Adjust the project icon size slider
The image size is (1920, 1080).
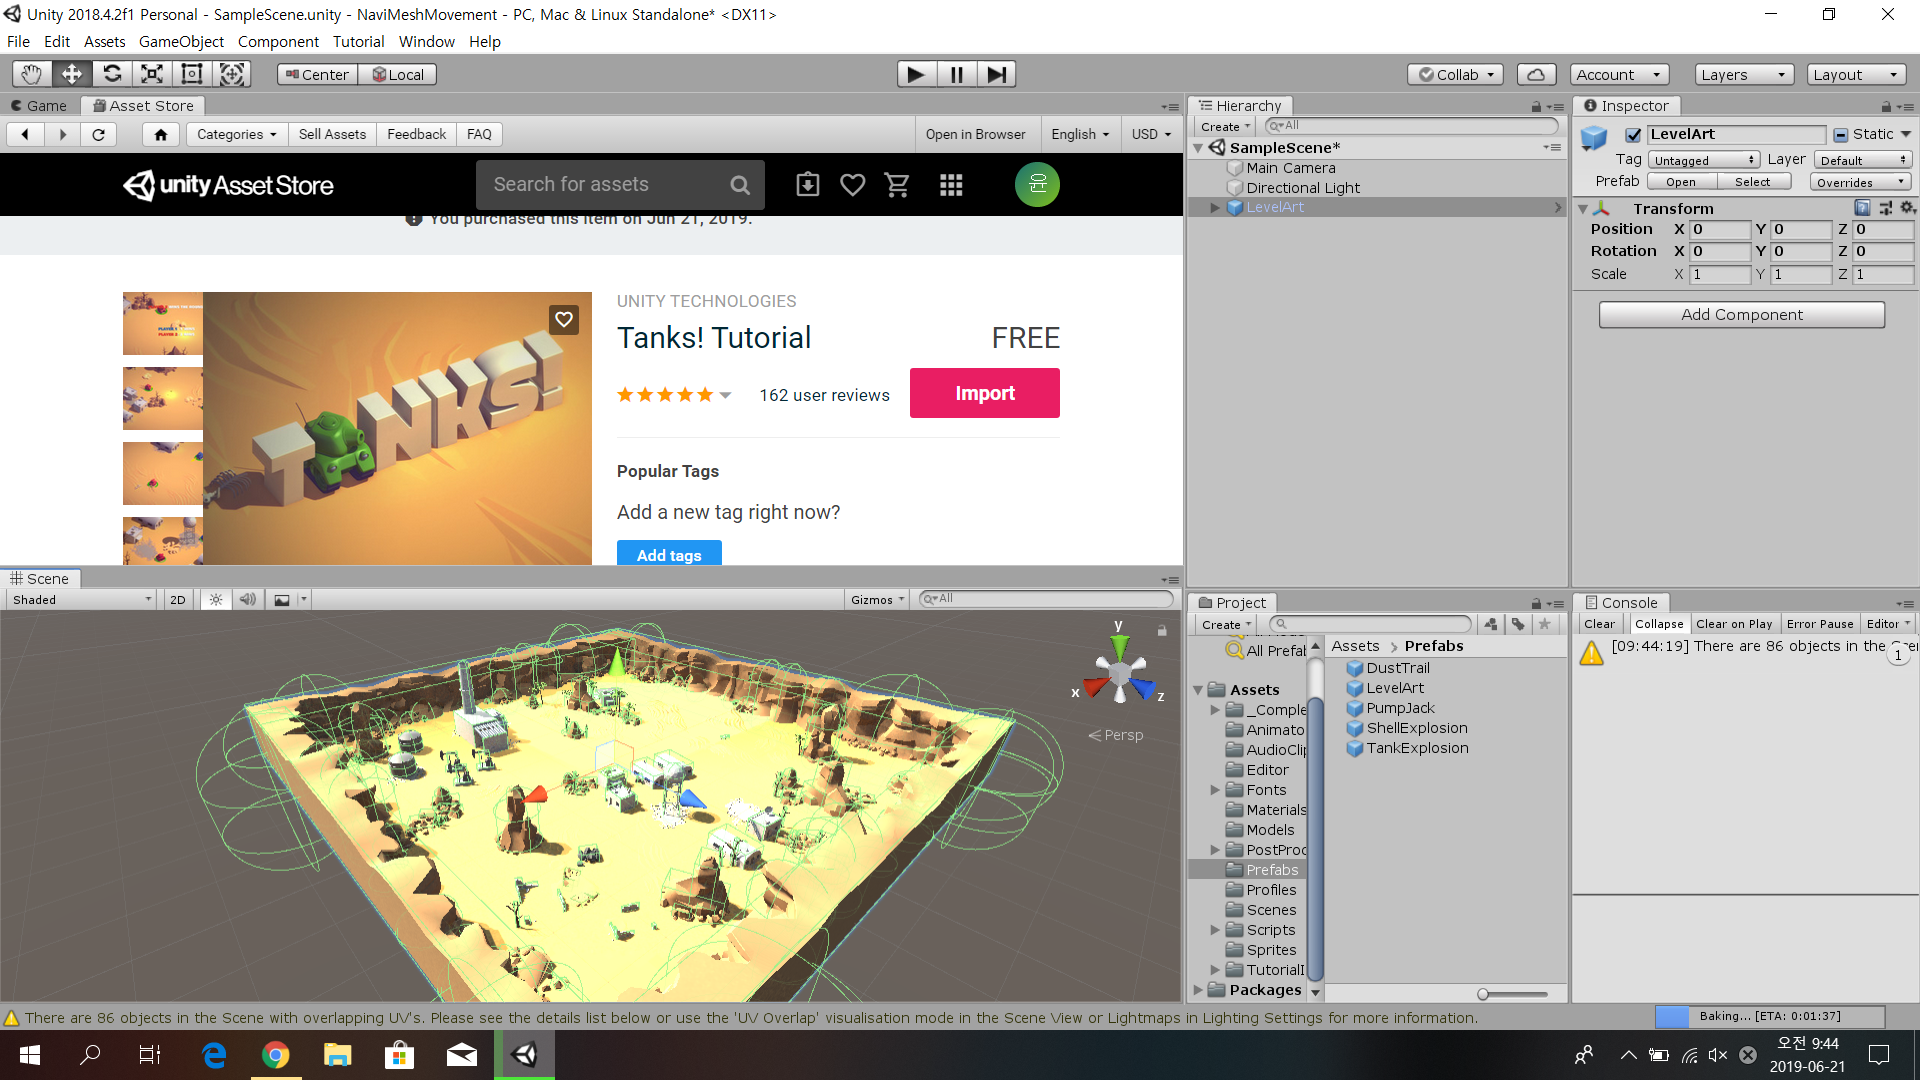click(x=1484, y=994)
